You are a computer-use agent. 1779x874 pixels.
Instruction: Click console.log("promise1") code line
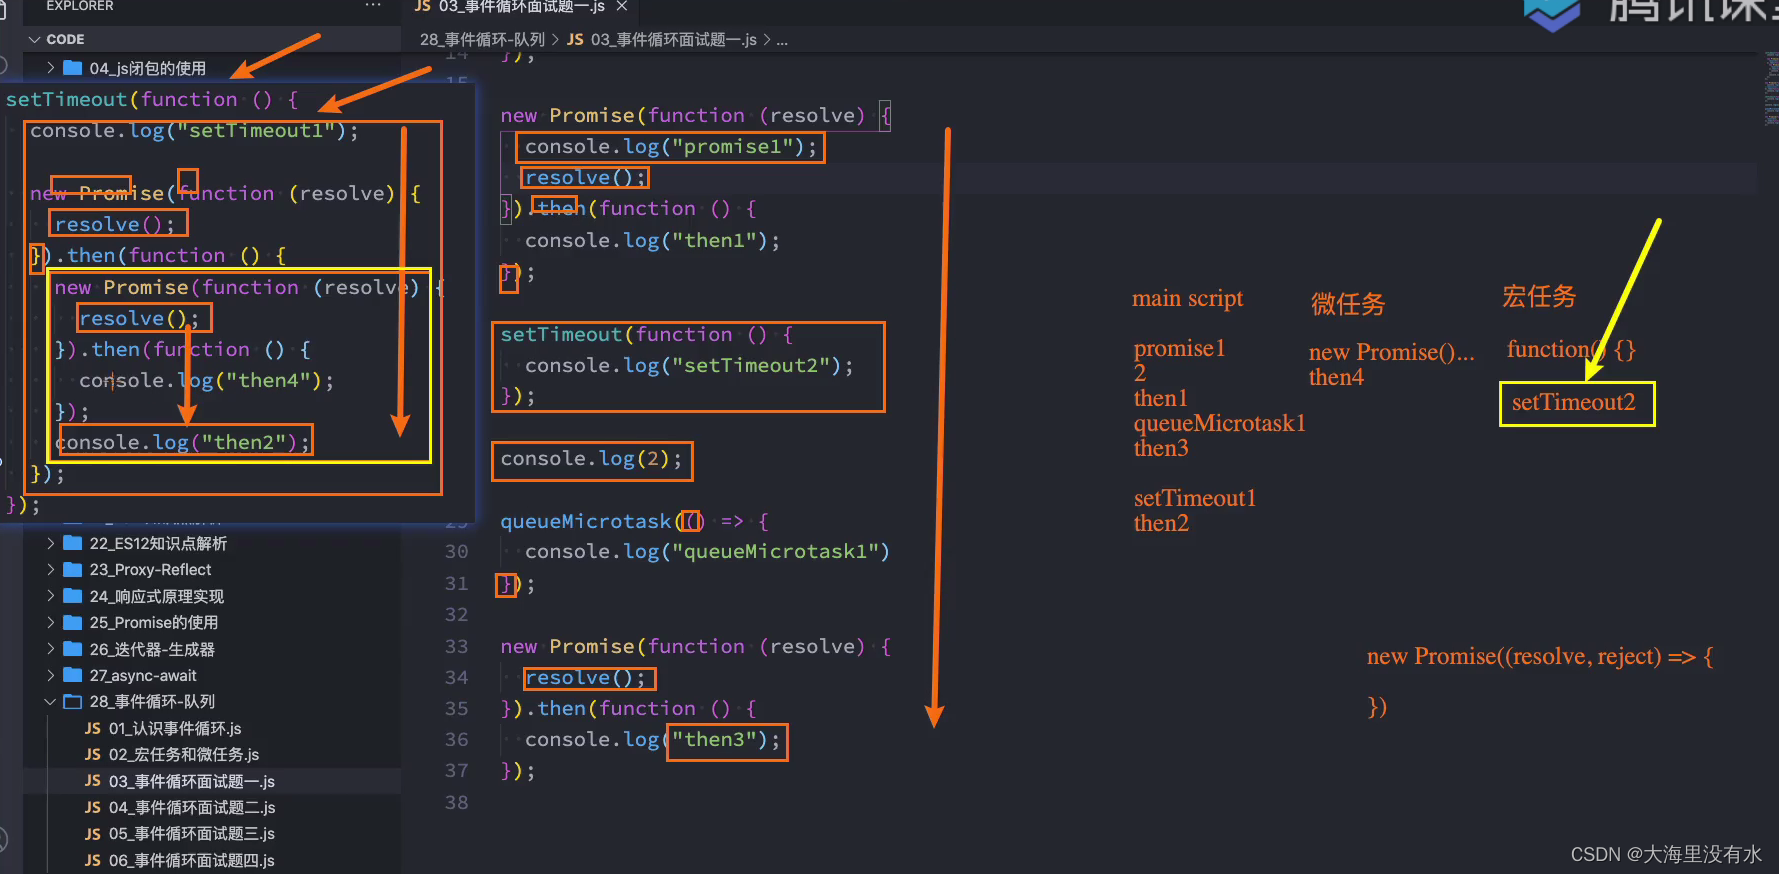(x=670, y=147)
